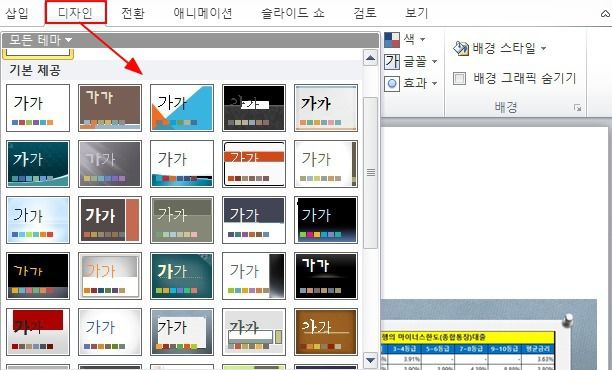612x370 pixels.
Task: Select the black theme with blue gradient bottom
Action: (x=326, y=220)
